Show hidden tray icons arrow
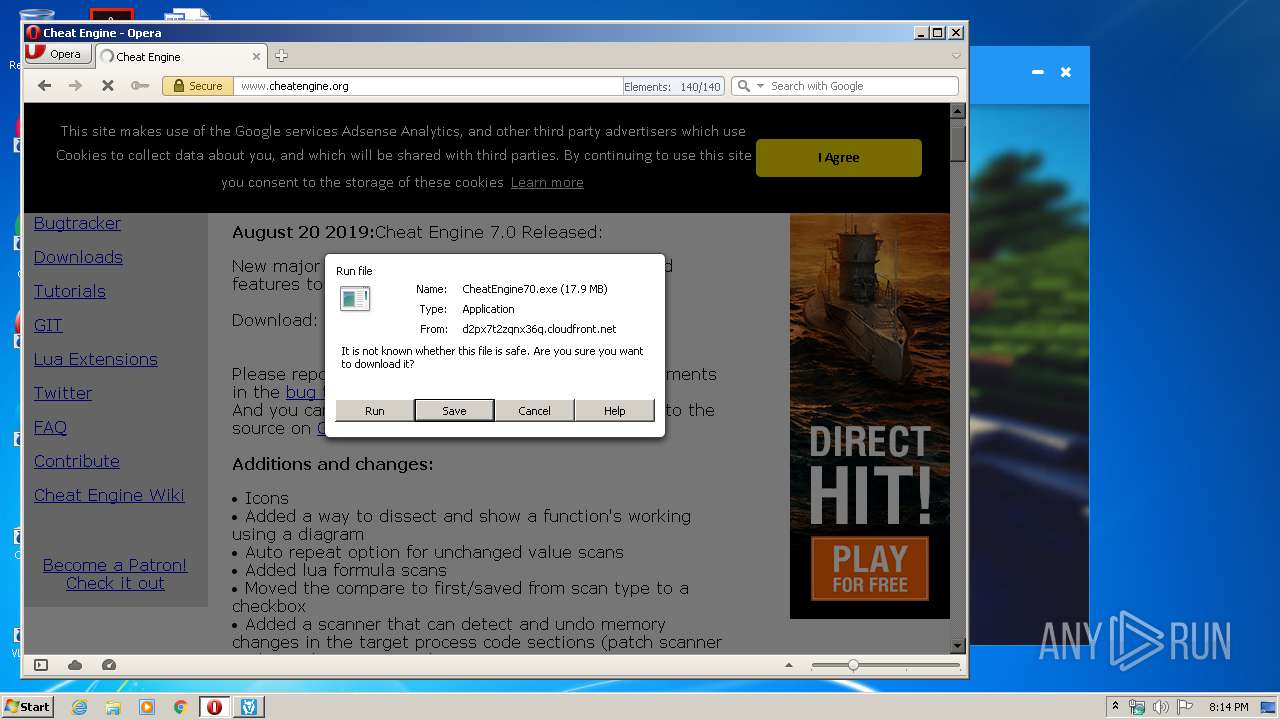This screenshot has height=720, width=1280. point(1115,706)
